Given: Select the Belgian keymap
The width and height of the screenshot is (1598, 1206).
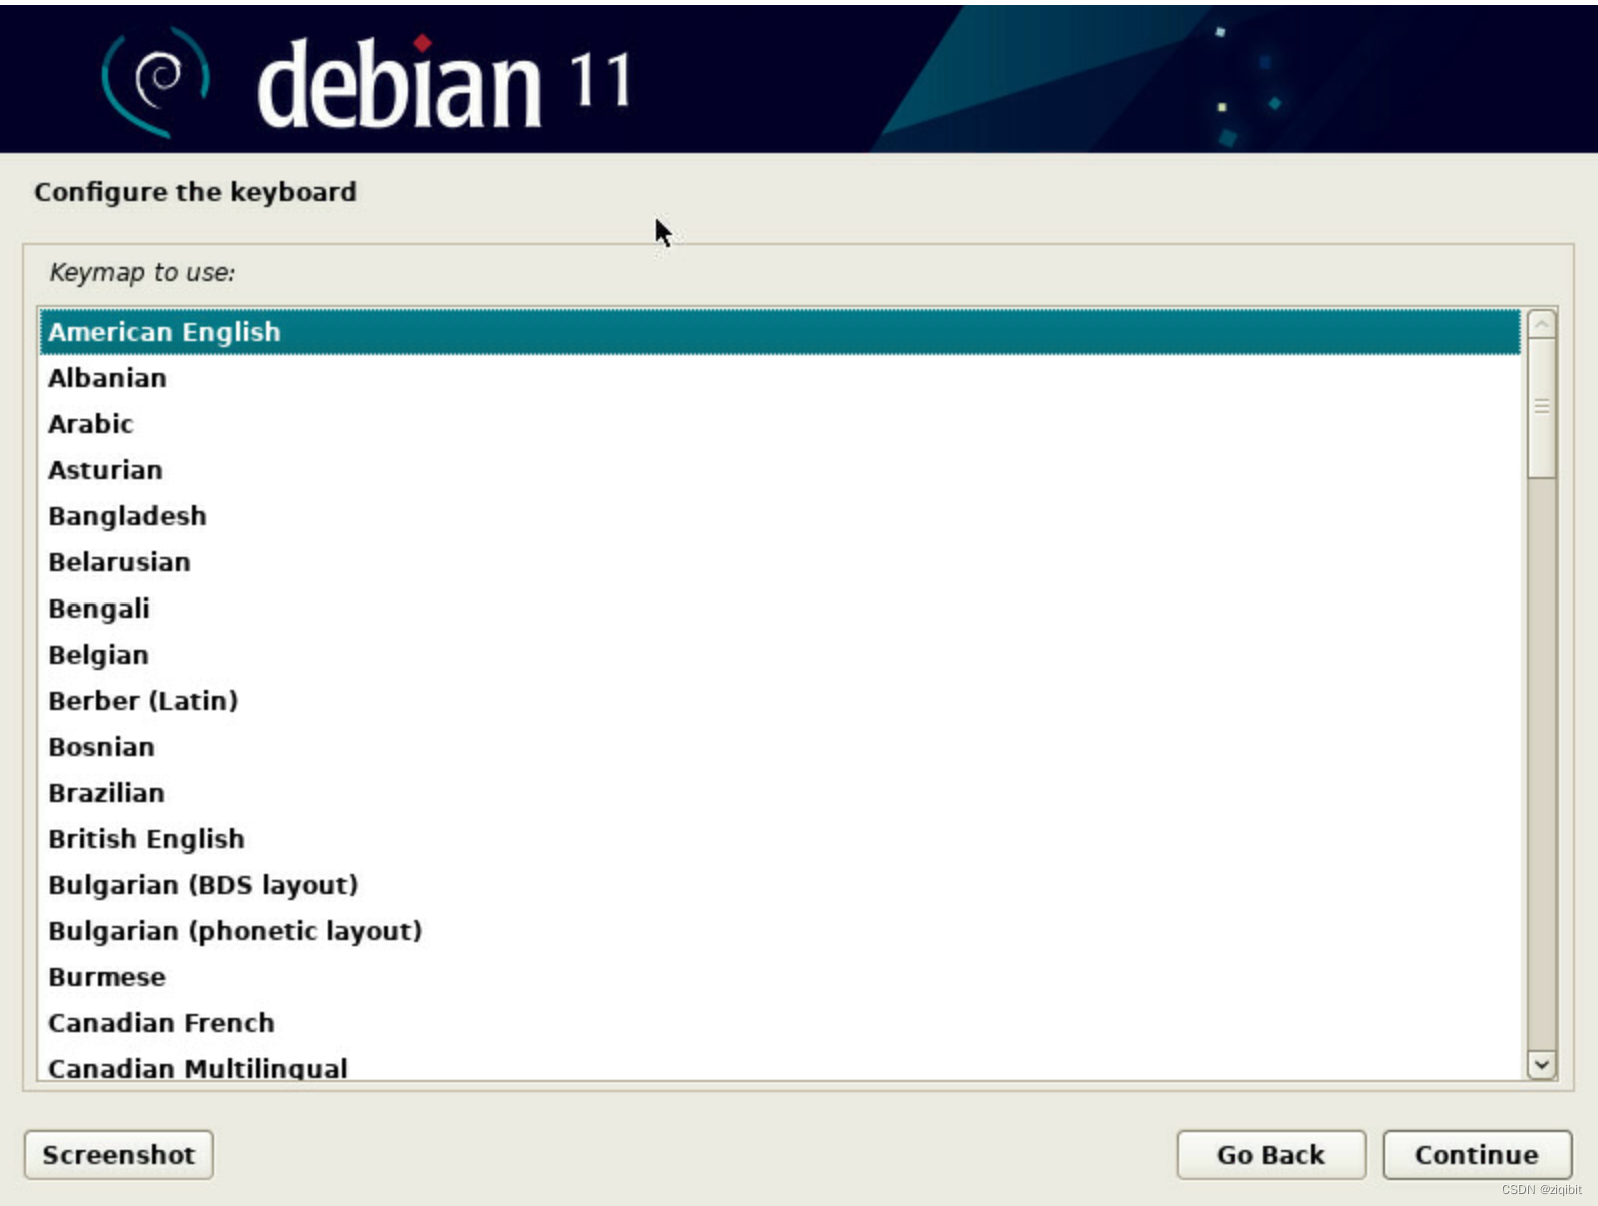Looking at the screenshot, I should click(x=98, y=655).
